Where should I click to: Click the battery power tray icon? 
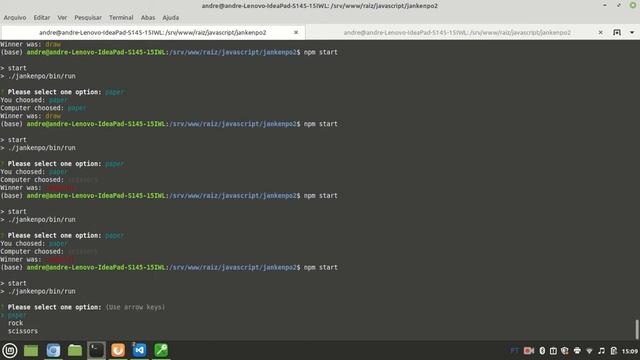pos(613,351)
